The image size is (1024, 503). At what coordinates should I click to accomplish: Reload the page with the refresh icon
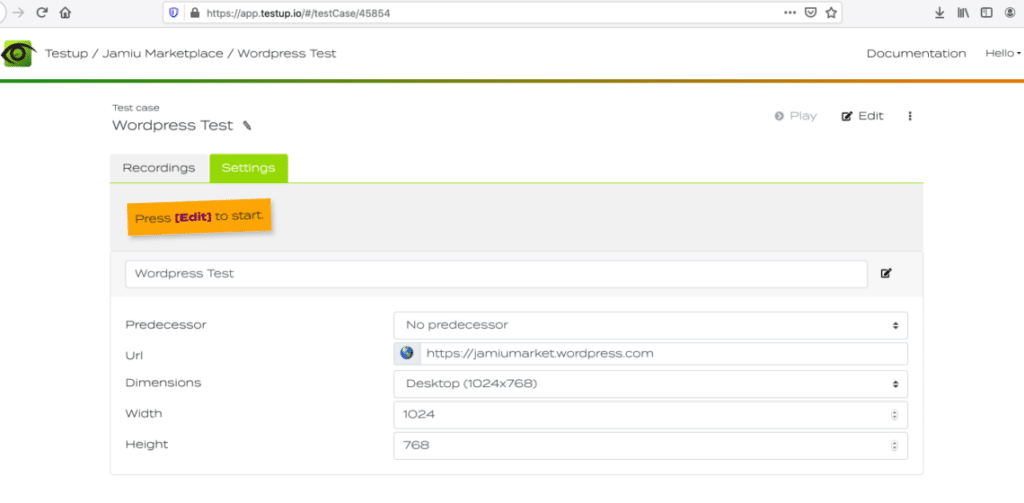(x=42, y=12)
